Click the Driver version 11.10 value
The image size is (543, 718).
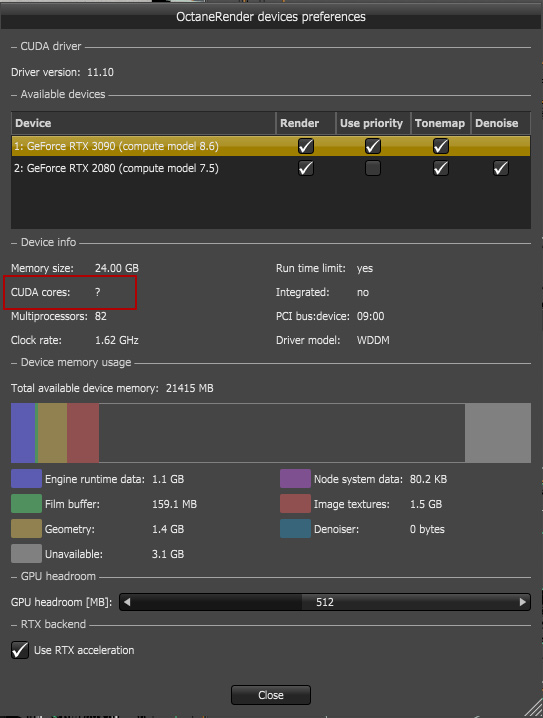100,72
